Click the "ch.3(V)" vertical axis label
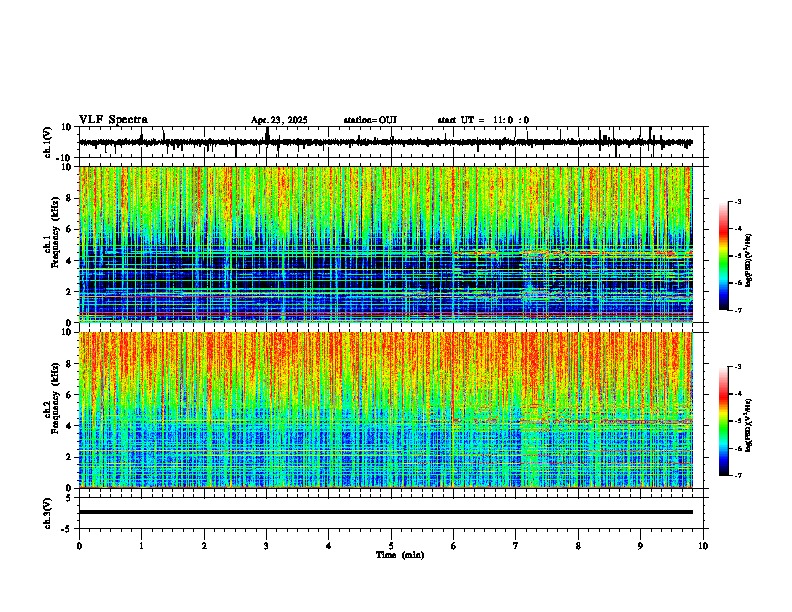The height and width of the screenshot is (612, 792). click(x=48, y=514)
